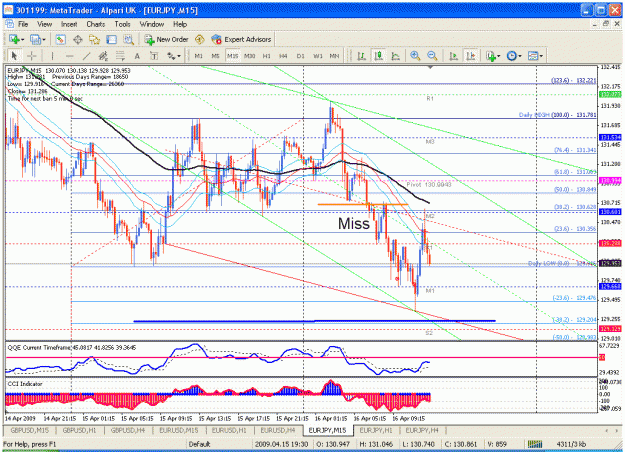Screen dimensions: 625x452
Task: Zoom in on the chart
Action: 415,56
